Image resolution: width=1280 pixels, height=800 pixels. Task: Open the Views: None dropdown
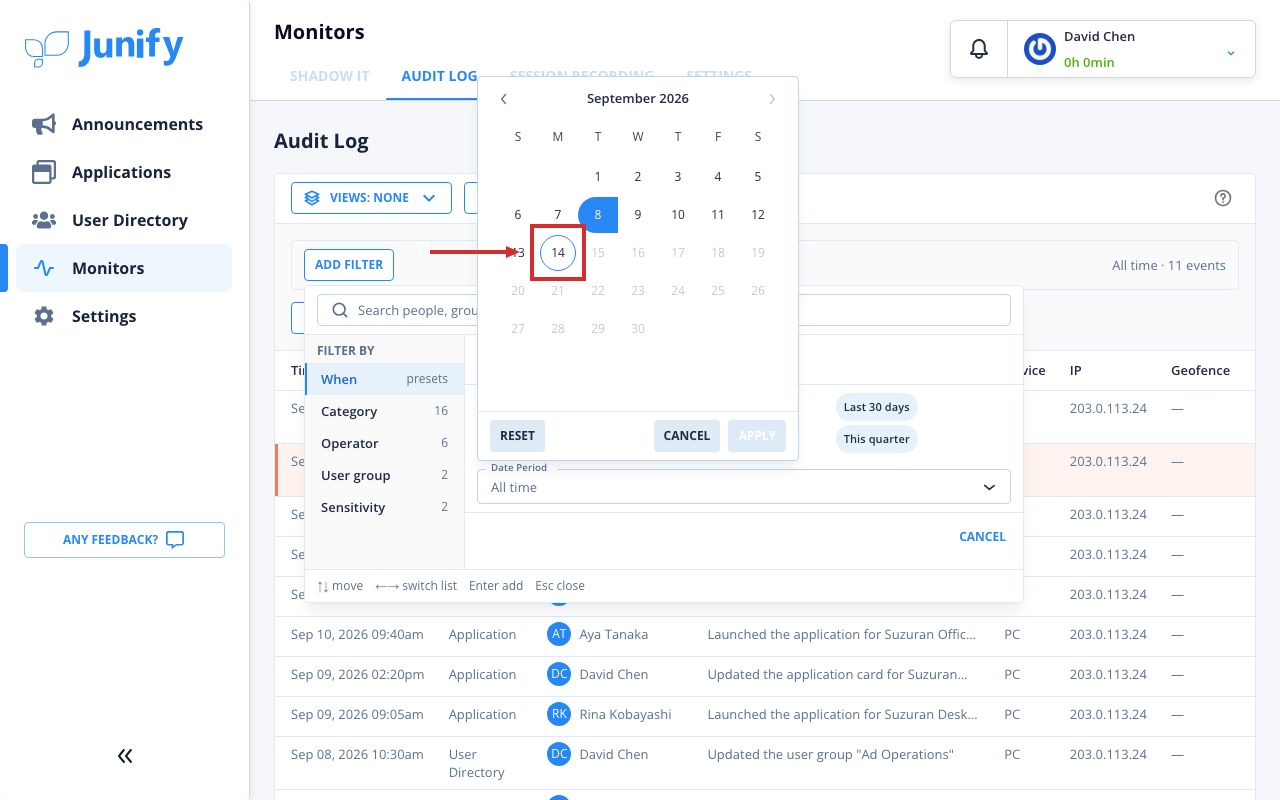click(371, 198)
